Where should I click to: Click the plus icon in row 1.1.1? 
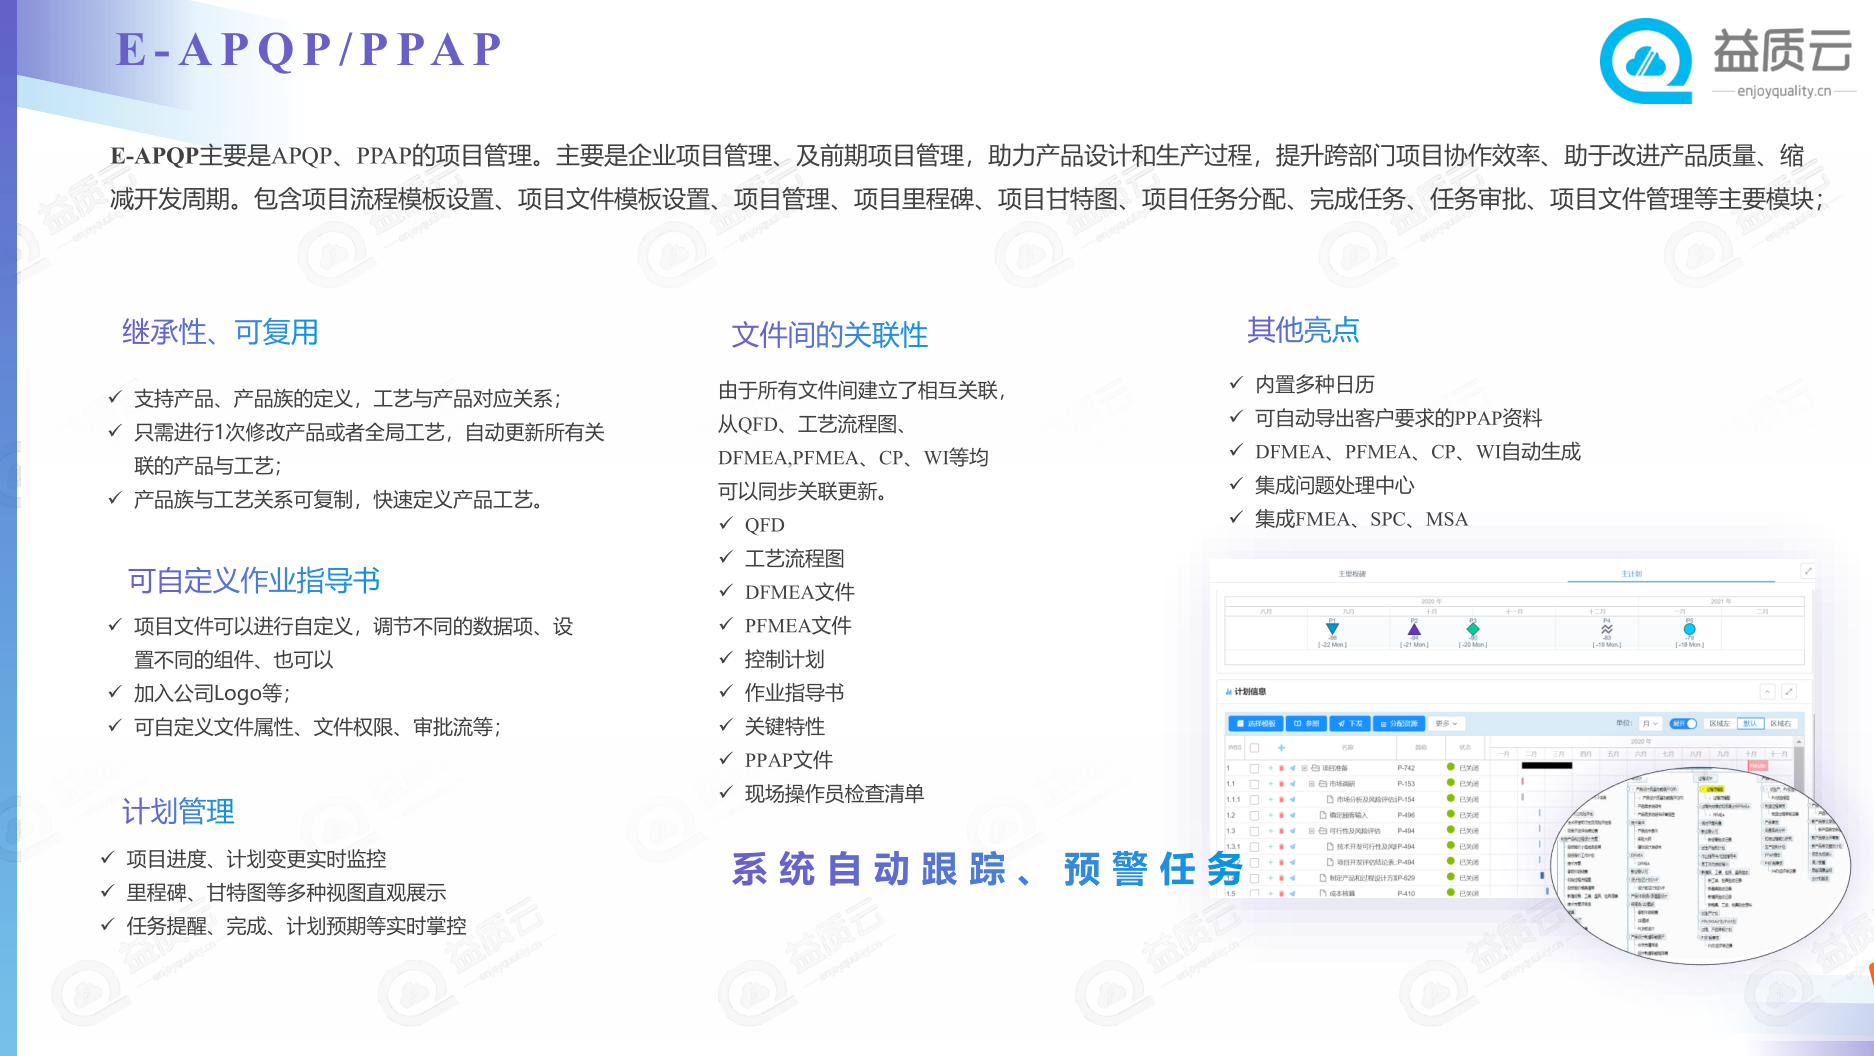click(x=1270, y=799)
